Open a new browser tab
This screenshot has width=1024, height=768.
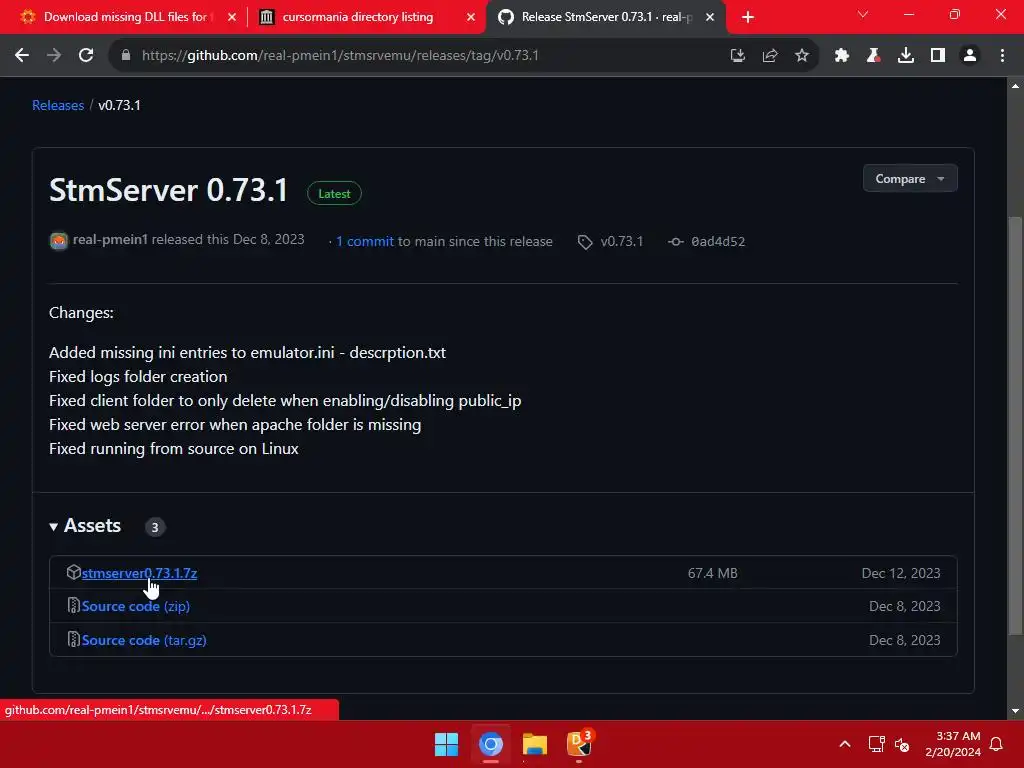pyautogui.click(x=748, y=17)
